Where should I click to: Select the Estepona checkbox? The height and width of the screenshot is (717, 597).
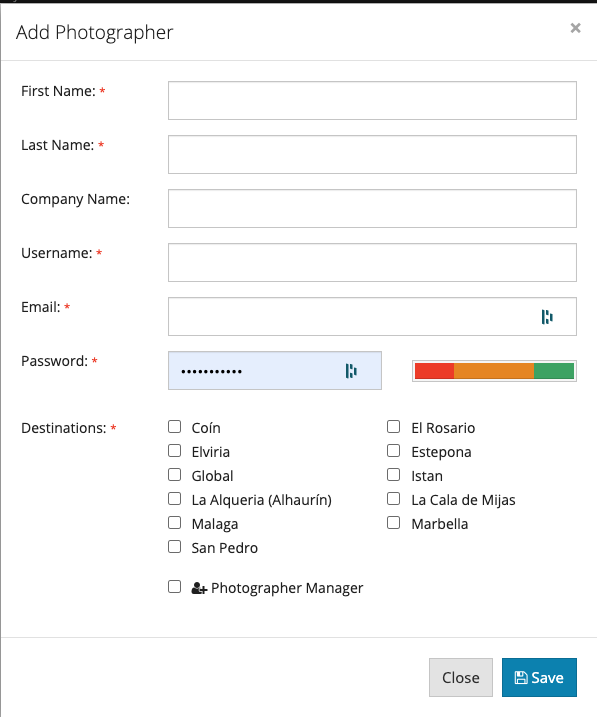[x=394, y=451]
